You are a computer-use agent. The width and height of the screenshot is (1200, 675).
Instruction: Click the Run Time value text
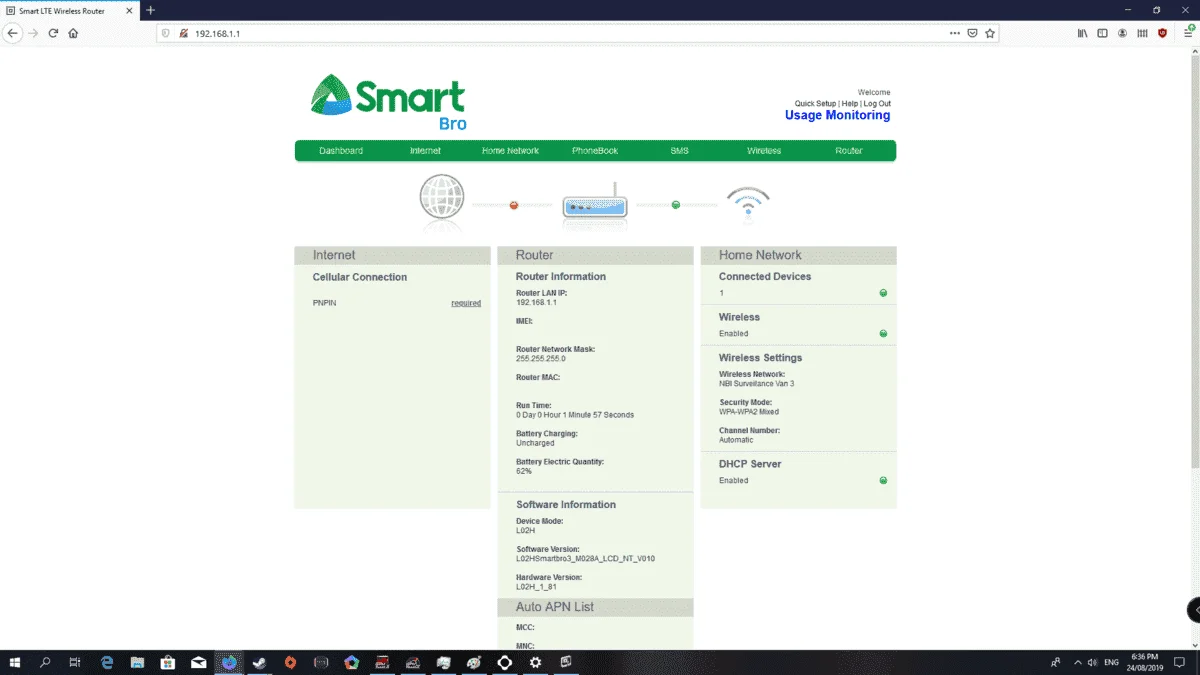[575, 414]
